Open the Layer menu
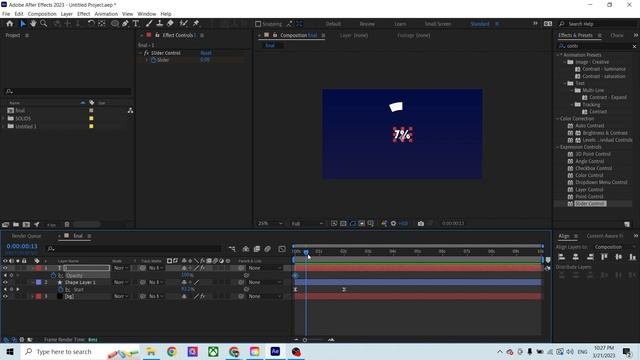 [x=67, y=14]
